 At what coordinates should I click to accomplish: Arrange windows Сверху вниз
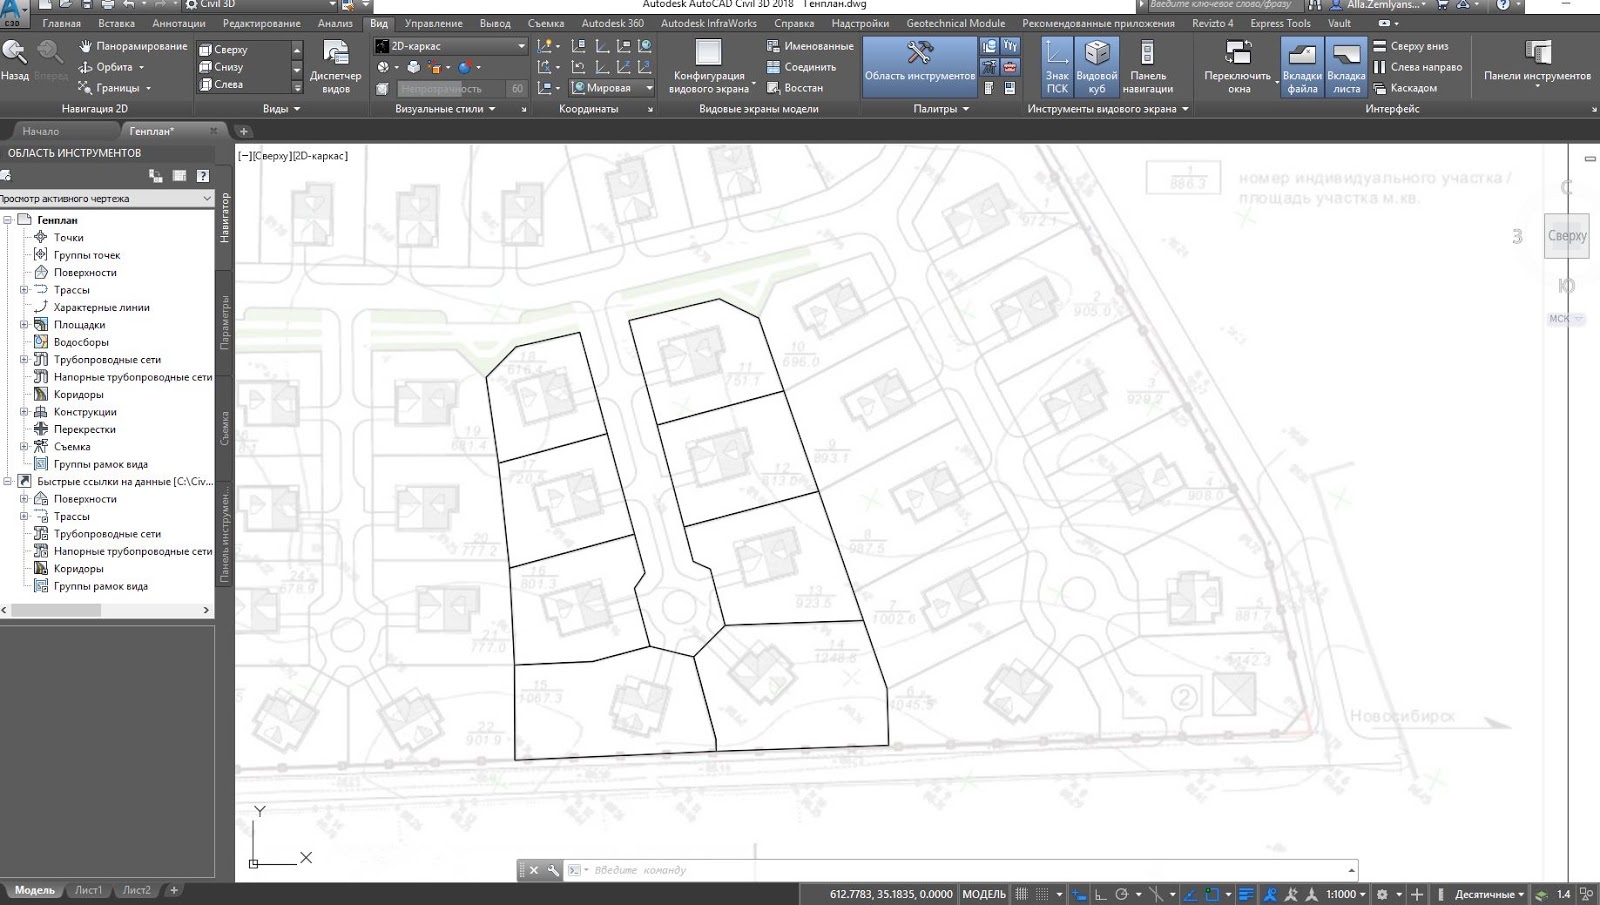point(1410,46)
